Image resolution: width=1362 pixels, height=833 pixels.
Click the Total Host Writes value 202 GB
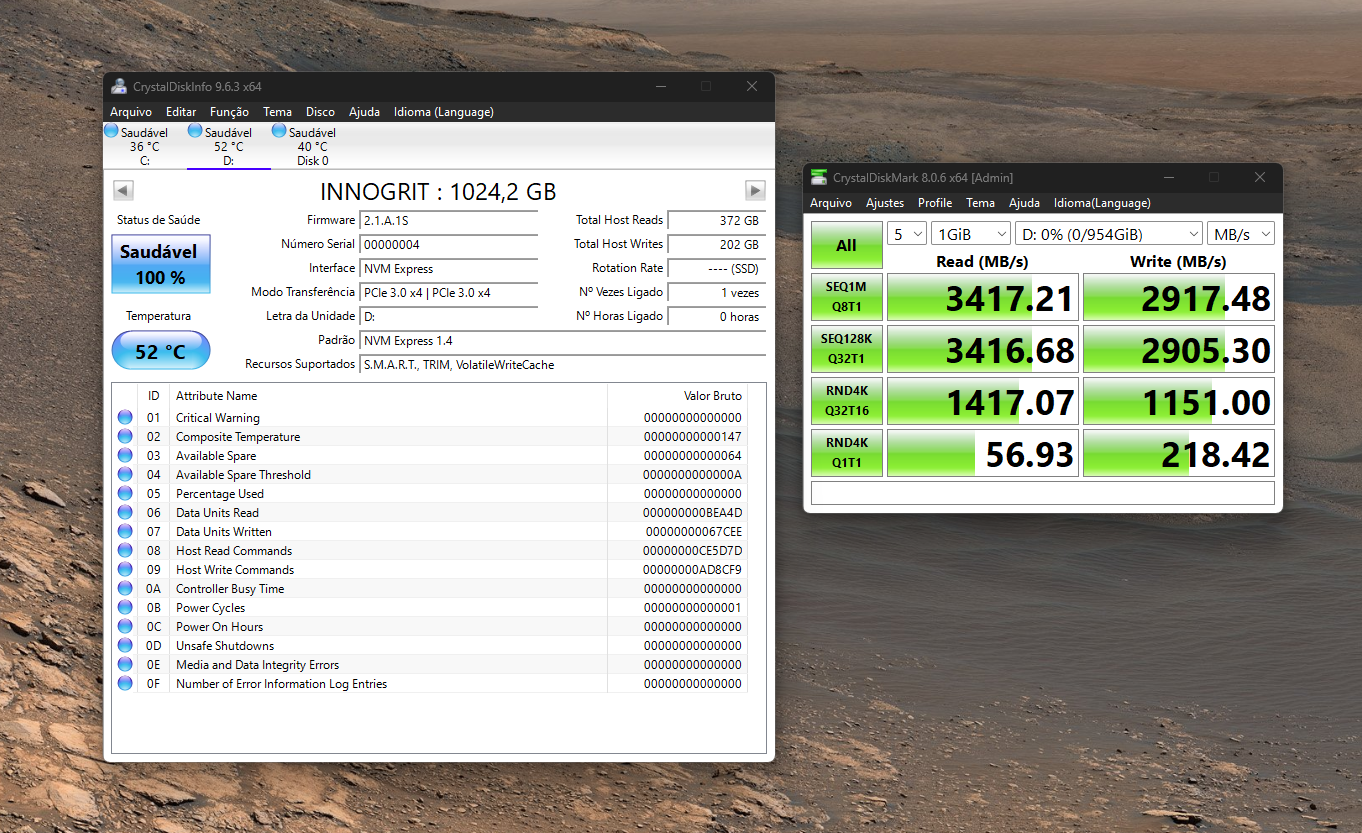(716, 244)
